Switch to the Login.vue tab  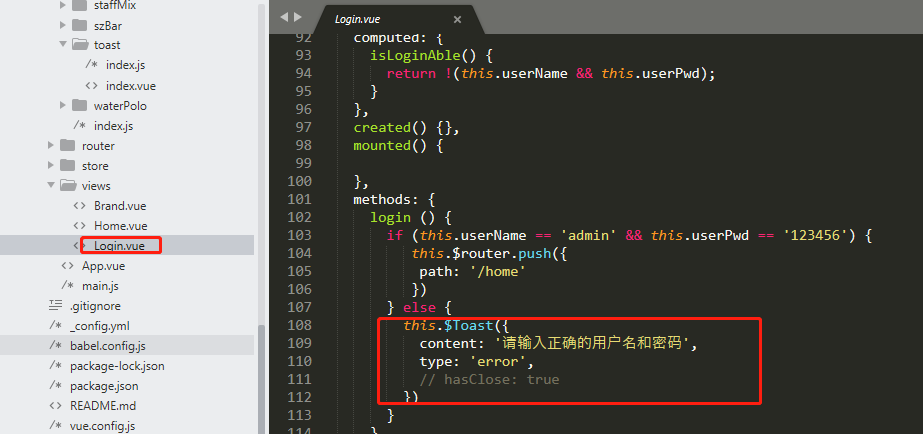[x=400, y=19]
